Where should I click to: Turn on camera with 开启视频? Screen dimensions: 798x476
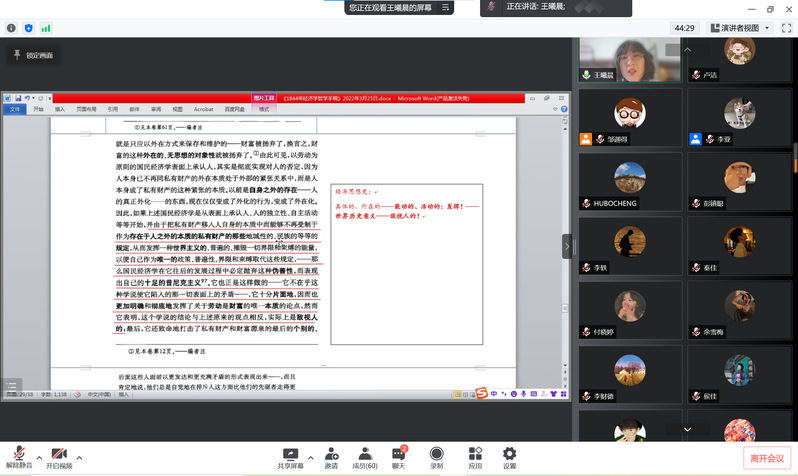tap(59, 456)
